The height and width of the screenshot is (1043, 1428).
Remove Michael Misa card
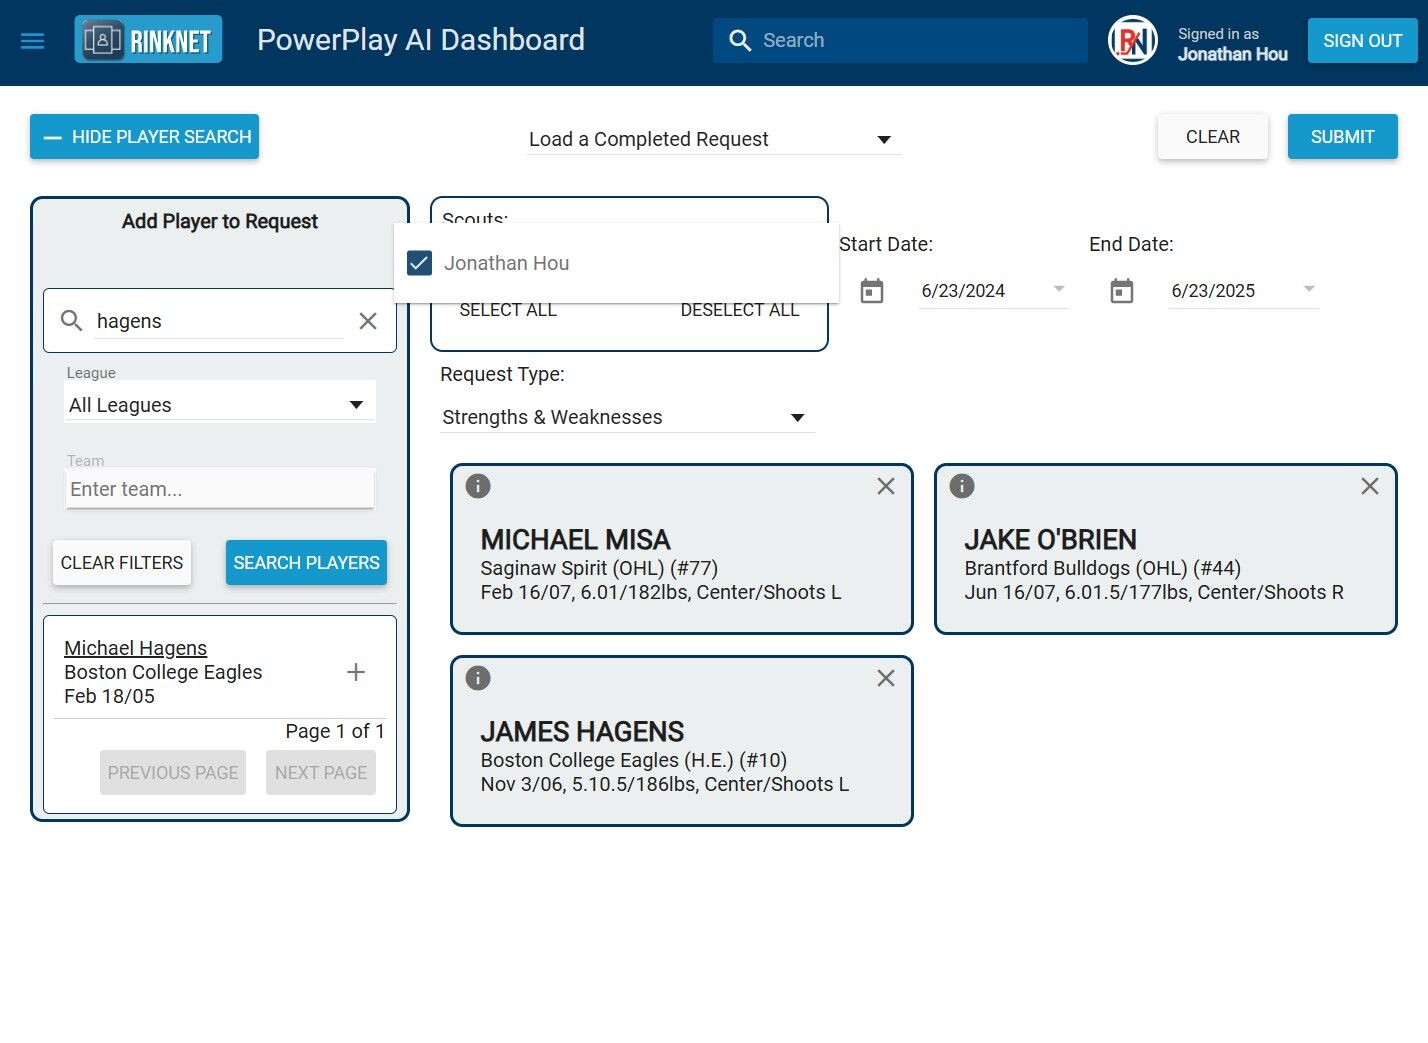tap(886, 486)
